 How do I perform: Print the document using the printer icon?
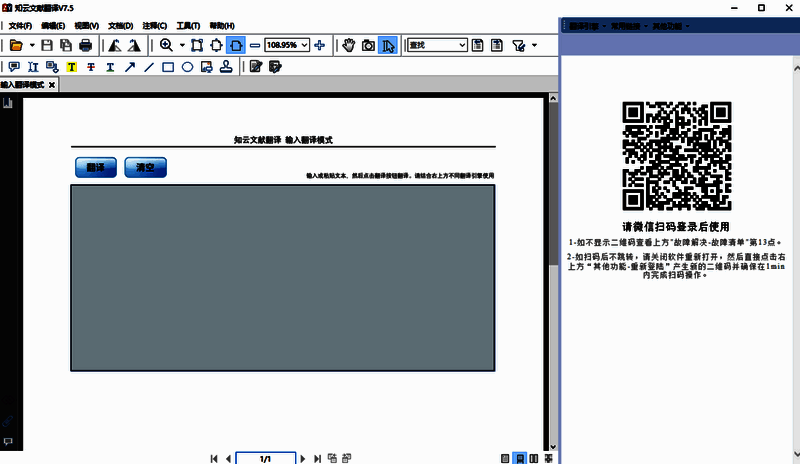pos(86,45)
